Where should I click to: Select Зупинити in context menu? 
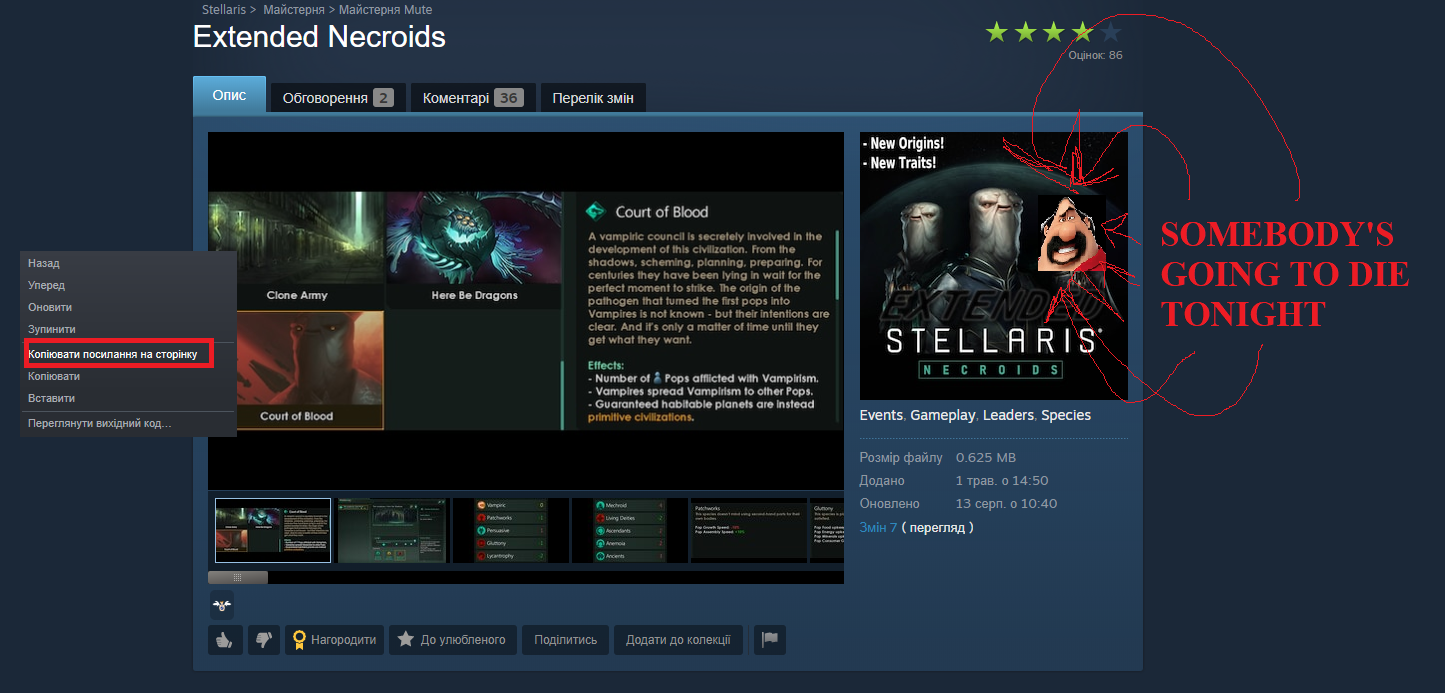pos(128,329)
